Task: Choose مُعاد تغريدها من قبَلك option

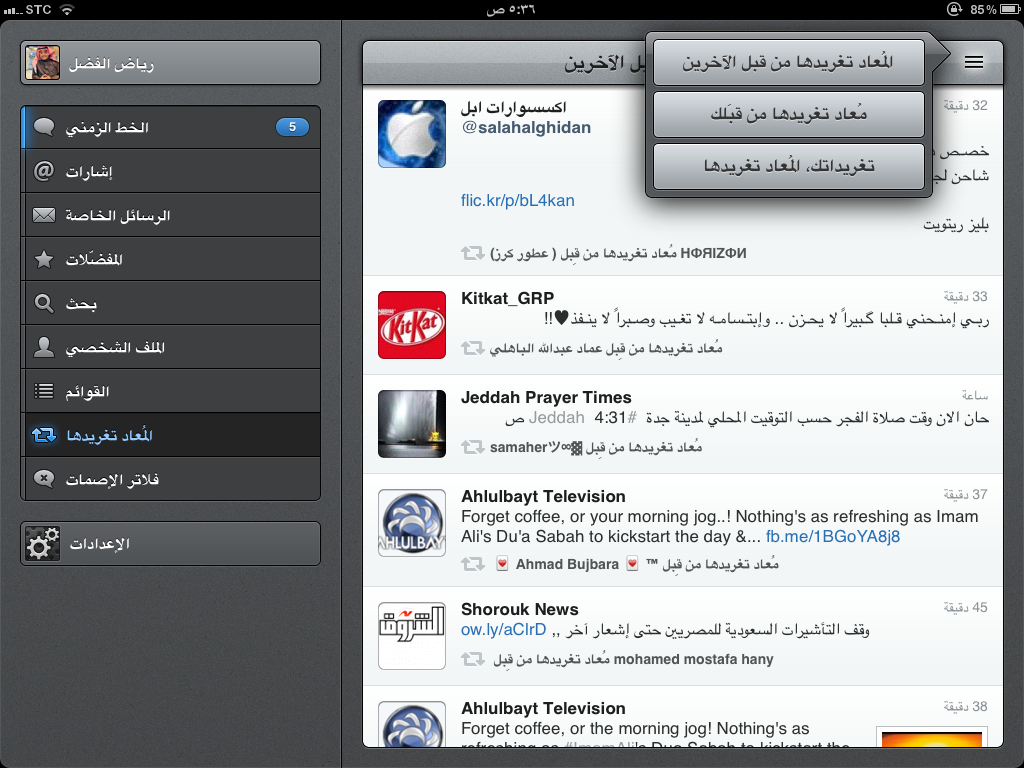Action: coord(787,114)
